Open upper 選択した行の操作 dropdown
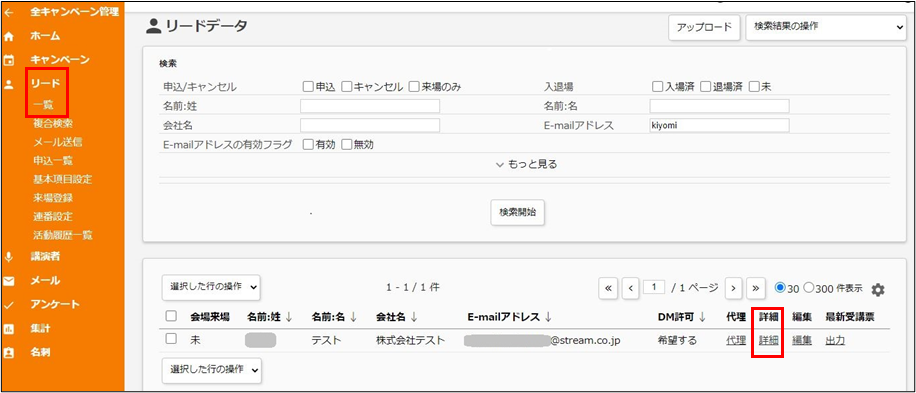The image size is (916, 393). coord(211,287)
